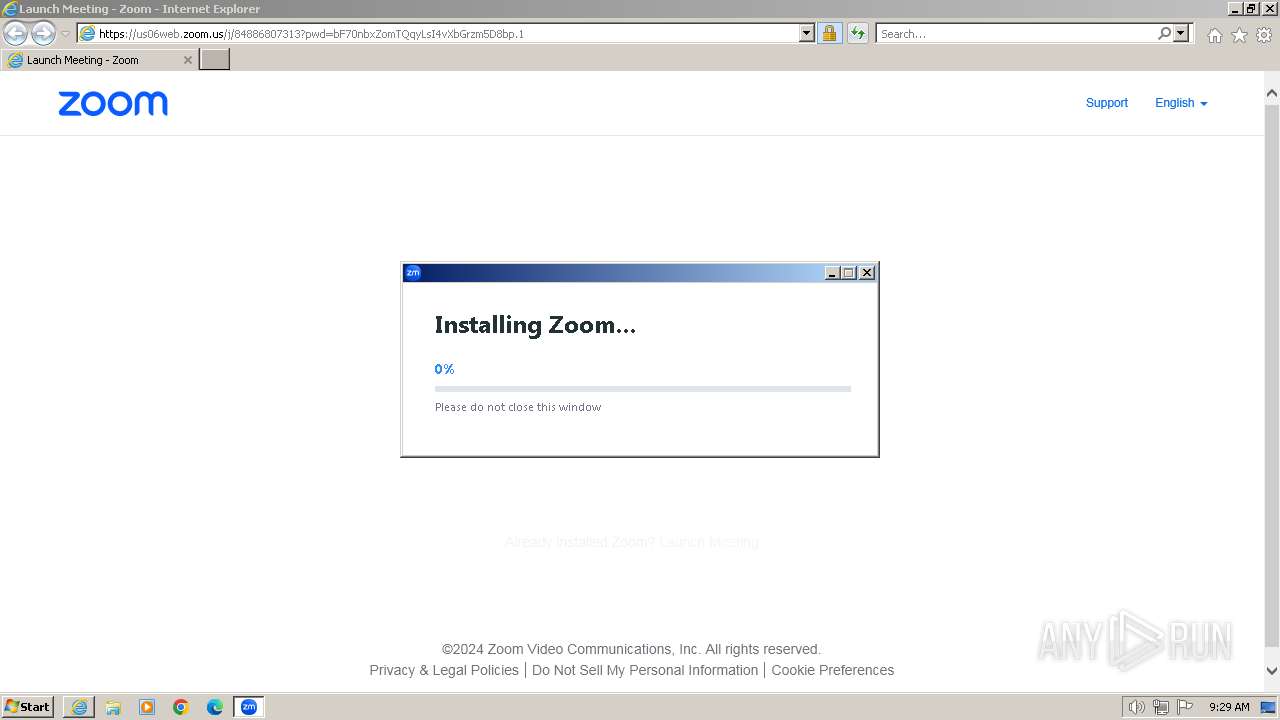Open Action Center flag tray icon
Image resolution: width=1280 pixels, height=720 pixels.
coord(1185,707)
